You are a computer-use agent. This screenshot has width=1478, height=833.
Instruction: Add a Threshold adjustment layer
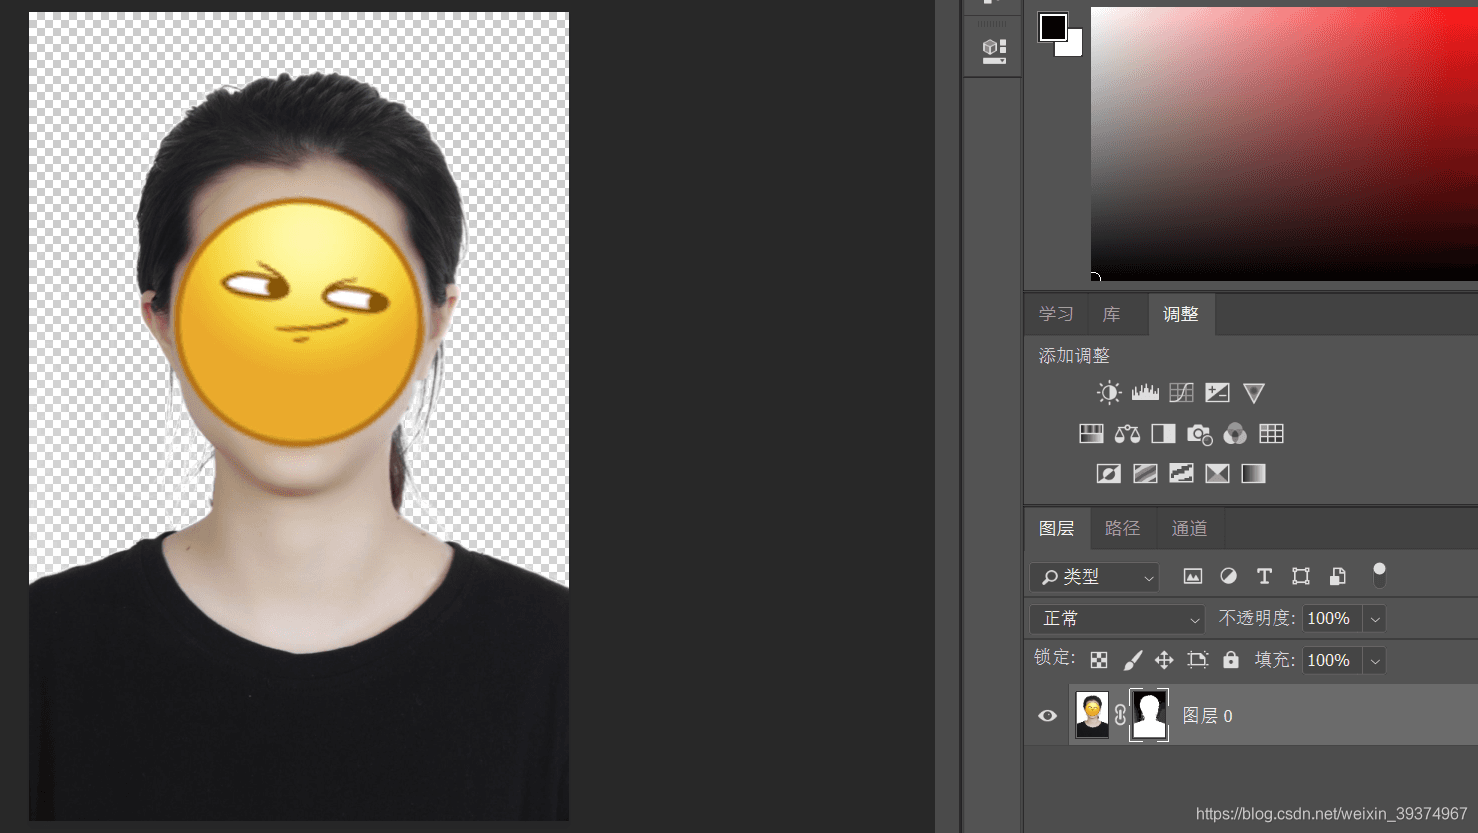pyautogui.click(x=1181, y=474)
